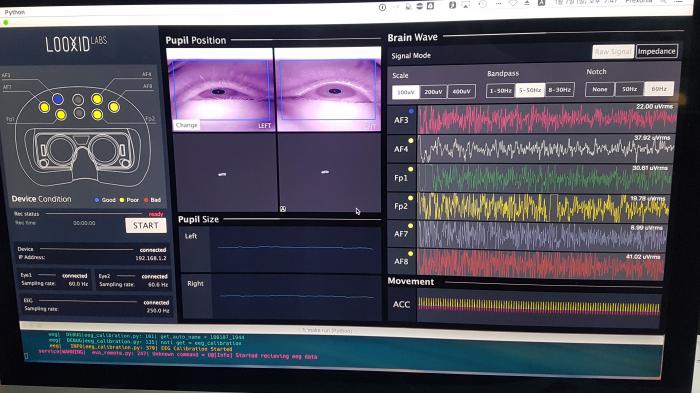Click the green window dot under Python

pos(6,22)
